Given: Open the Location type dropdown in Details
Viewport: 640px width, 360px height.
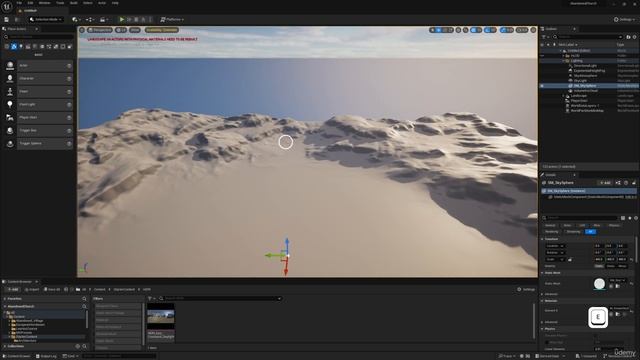Looking at the screenshot, I should pos(555,246).
